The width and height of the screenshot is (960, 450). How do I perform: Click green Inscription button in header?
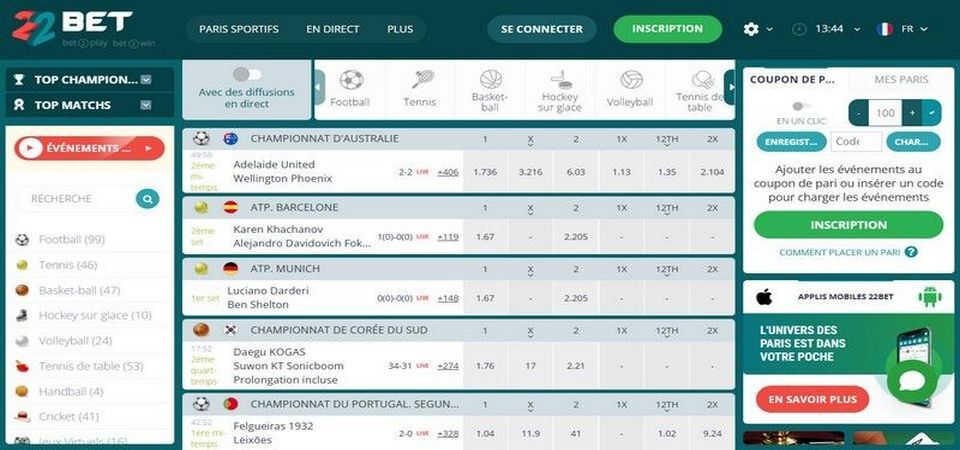coord(667,29)
